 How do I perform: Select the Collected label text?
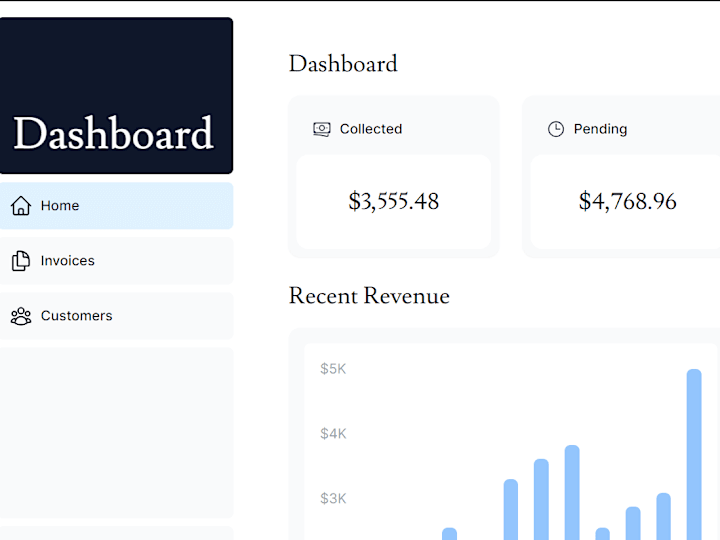(x=371, y=129)
